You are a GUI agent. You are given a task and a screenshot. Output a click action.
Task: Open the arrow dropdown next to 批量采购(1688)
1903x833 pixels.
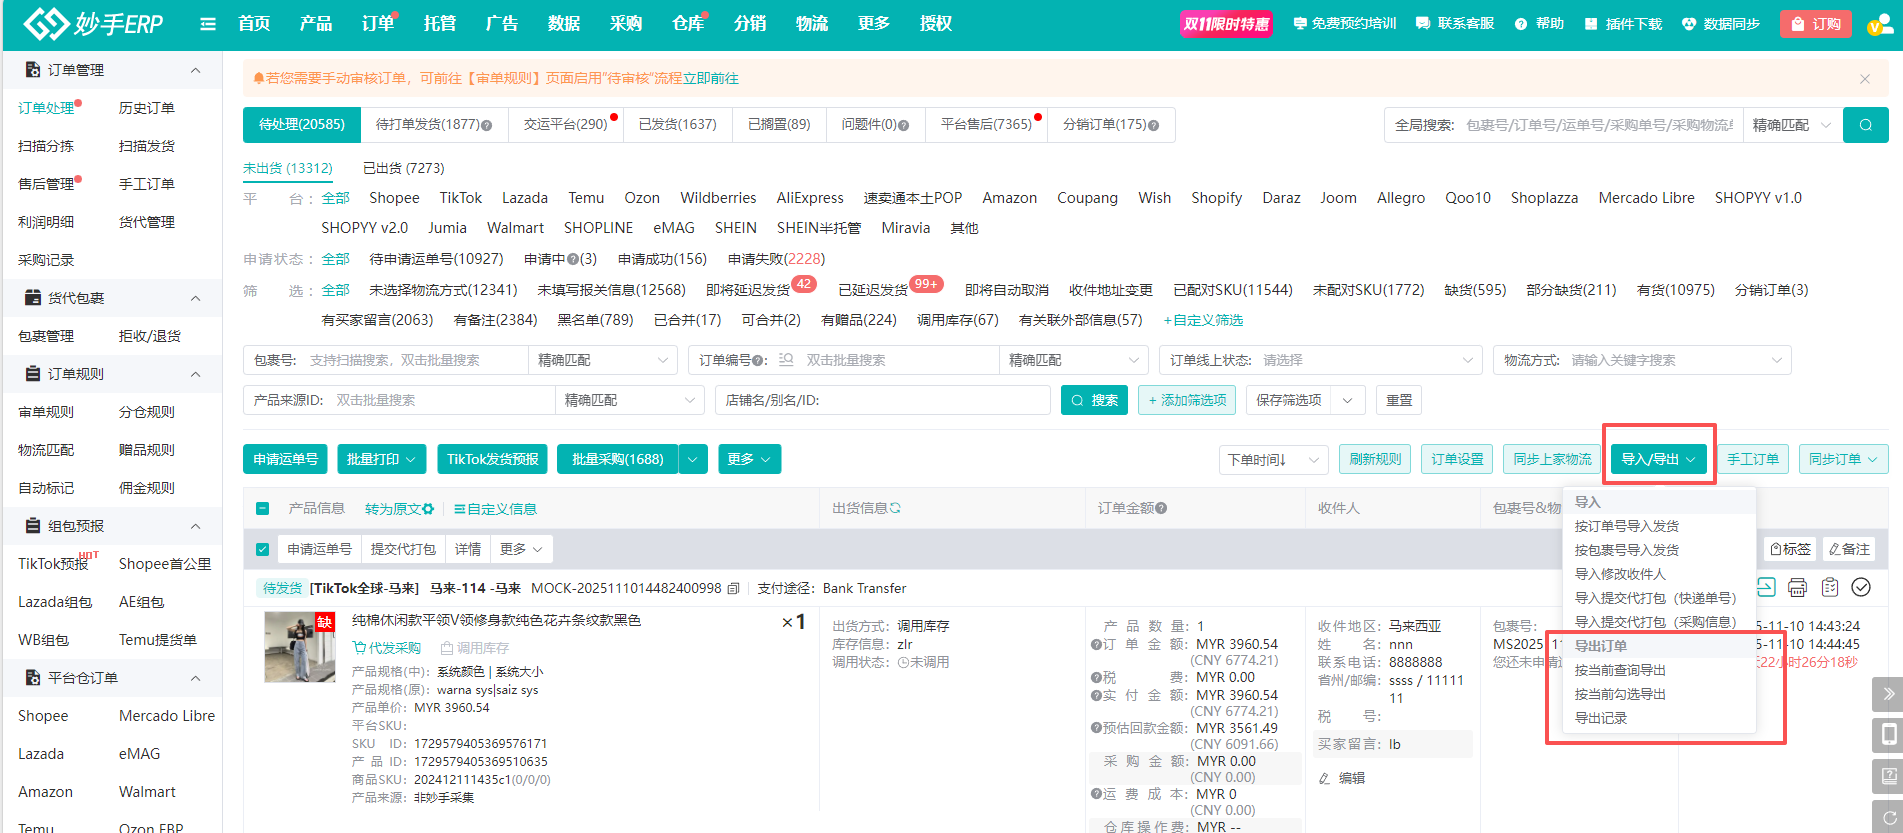pos(694,459)
